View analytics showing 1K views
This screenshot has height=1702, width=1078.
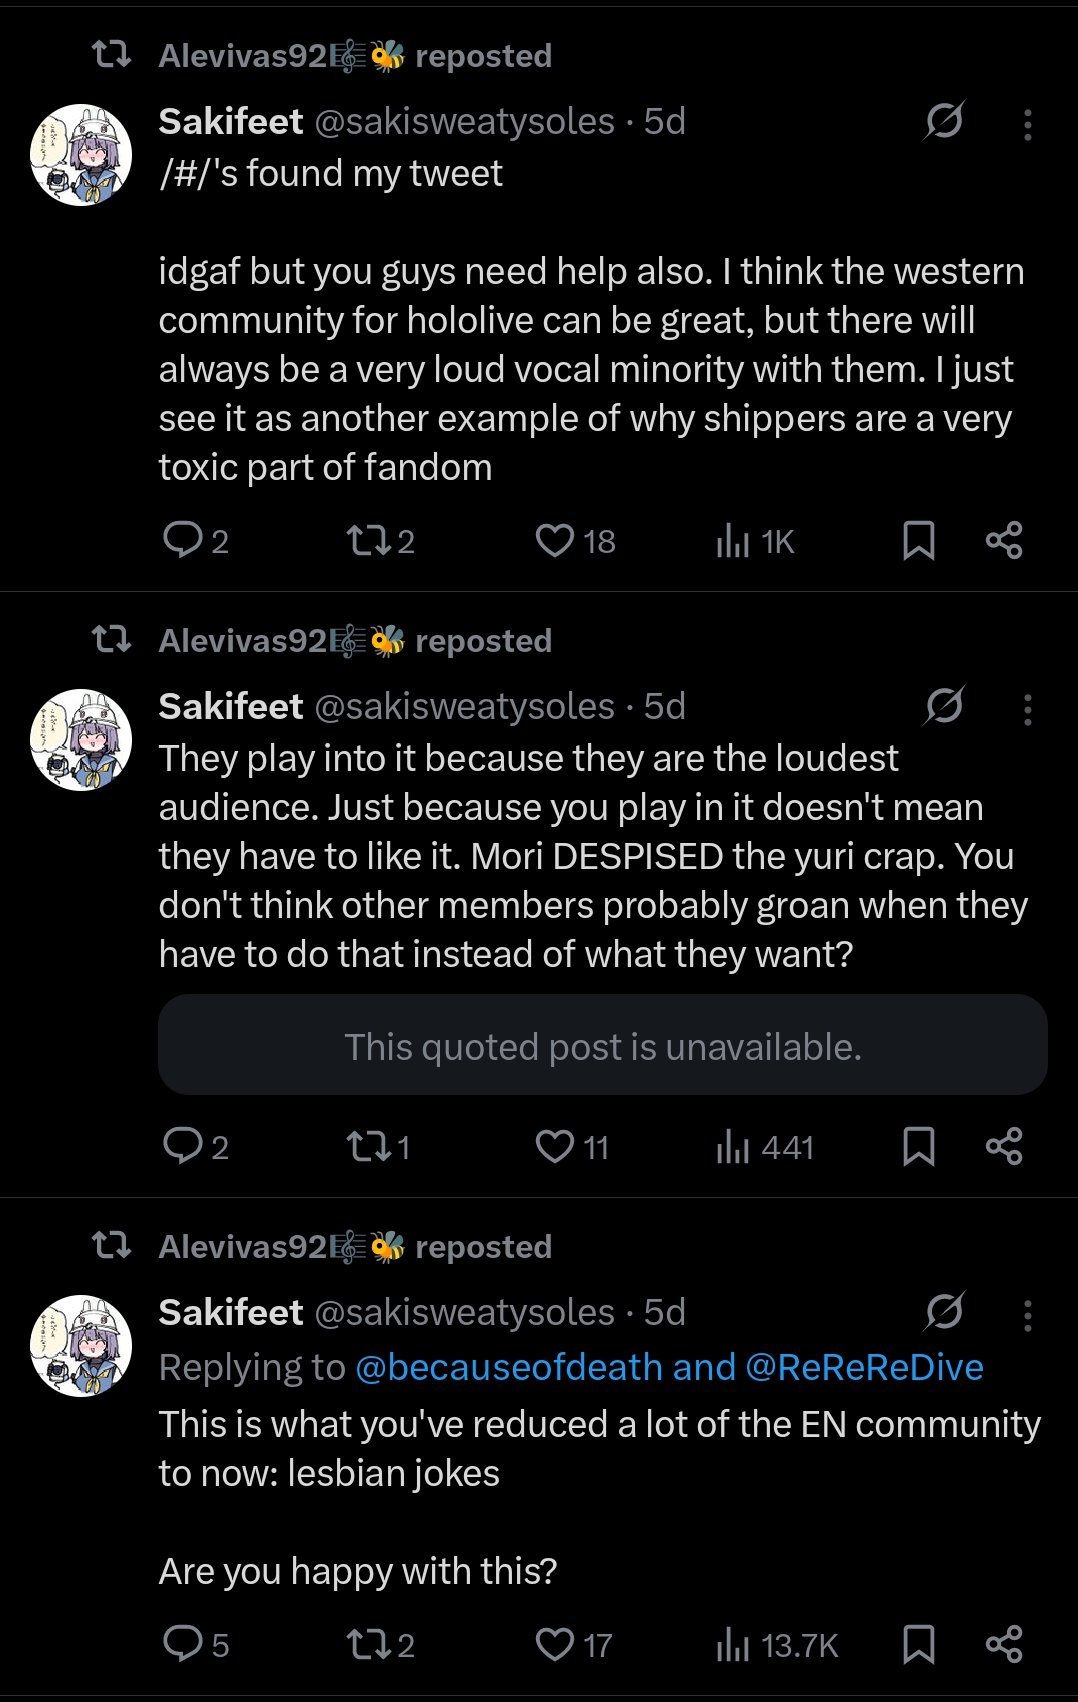point(755,541)
